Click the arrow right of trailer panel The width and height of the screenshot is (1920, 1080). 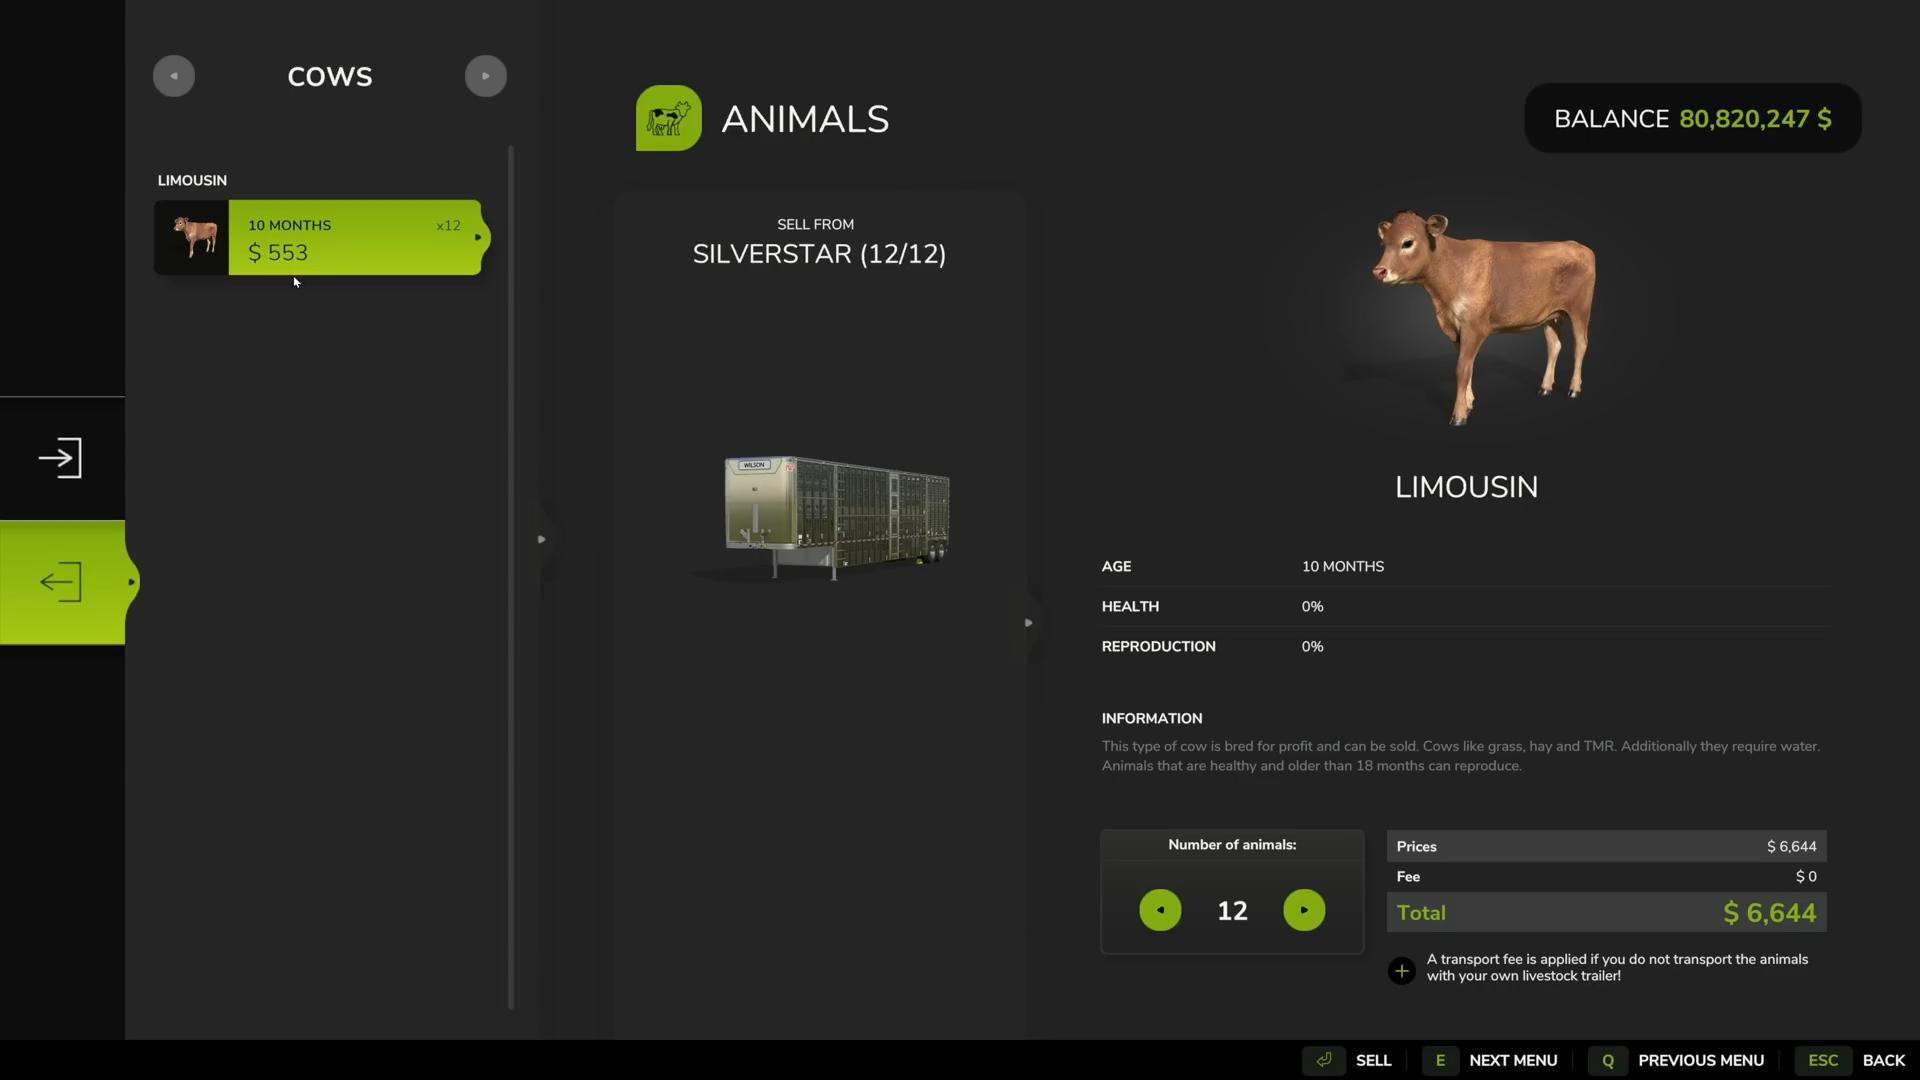pyautogui.click(x=1028, y=623)
